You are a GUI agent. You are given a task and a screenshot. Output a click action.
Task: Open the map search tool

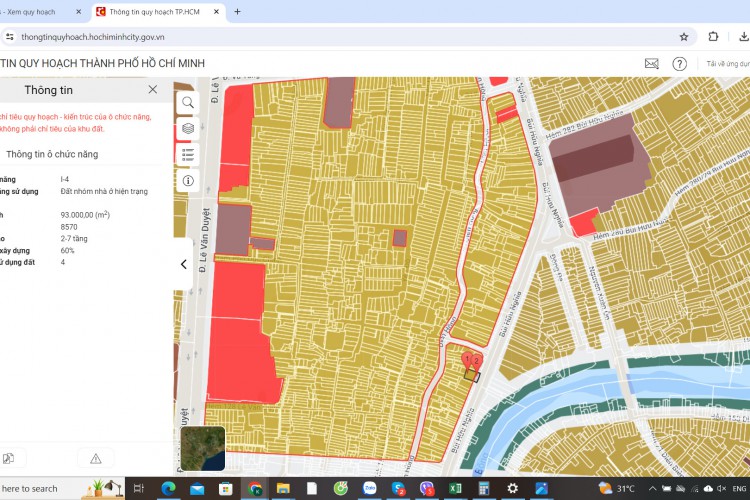point(188,103)
